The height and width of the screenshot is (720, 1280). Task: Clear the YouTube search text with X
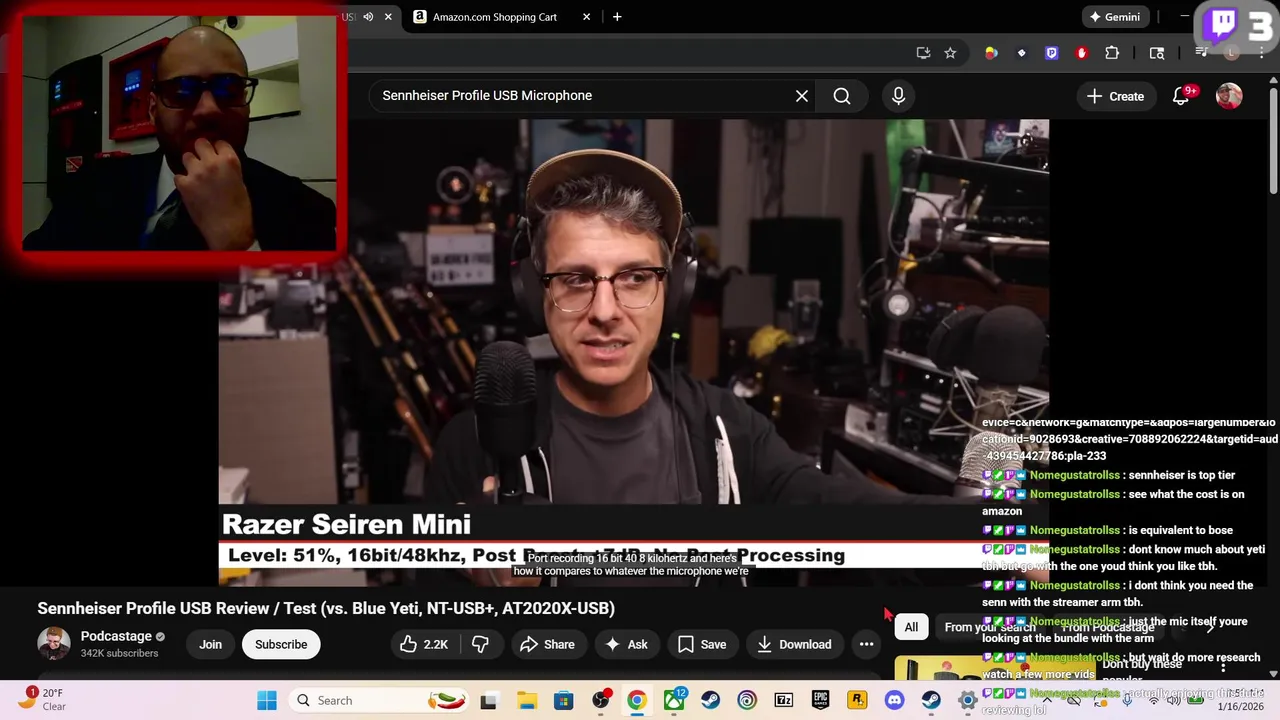802,96
